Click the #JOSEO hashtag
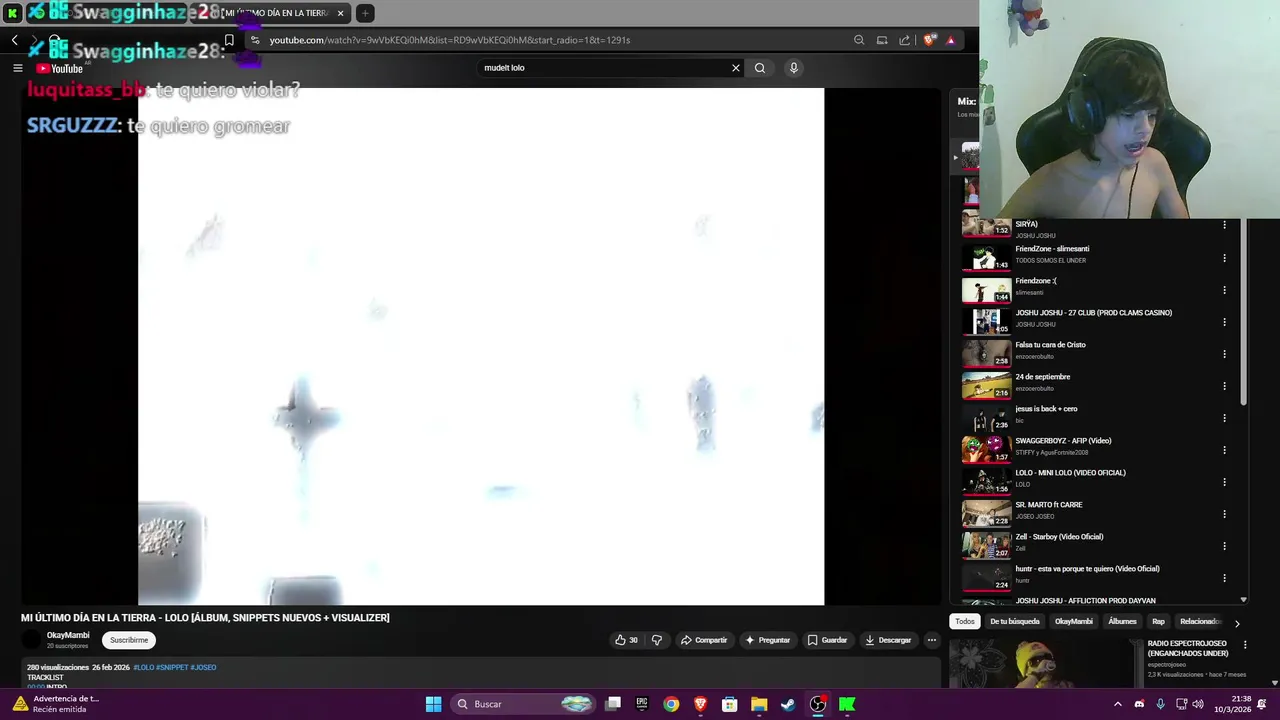The width and height of the screenshot is (1280, 720). point(203,667)
